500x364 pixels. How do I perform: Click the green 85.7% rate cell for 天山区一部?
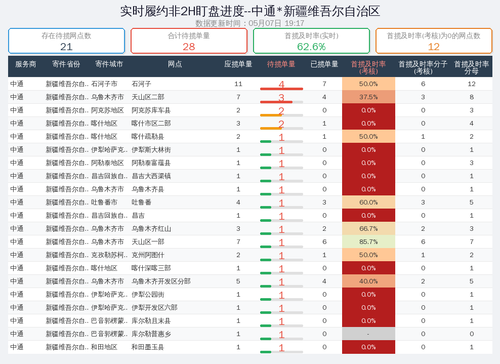[368, 242]
